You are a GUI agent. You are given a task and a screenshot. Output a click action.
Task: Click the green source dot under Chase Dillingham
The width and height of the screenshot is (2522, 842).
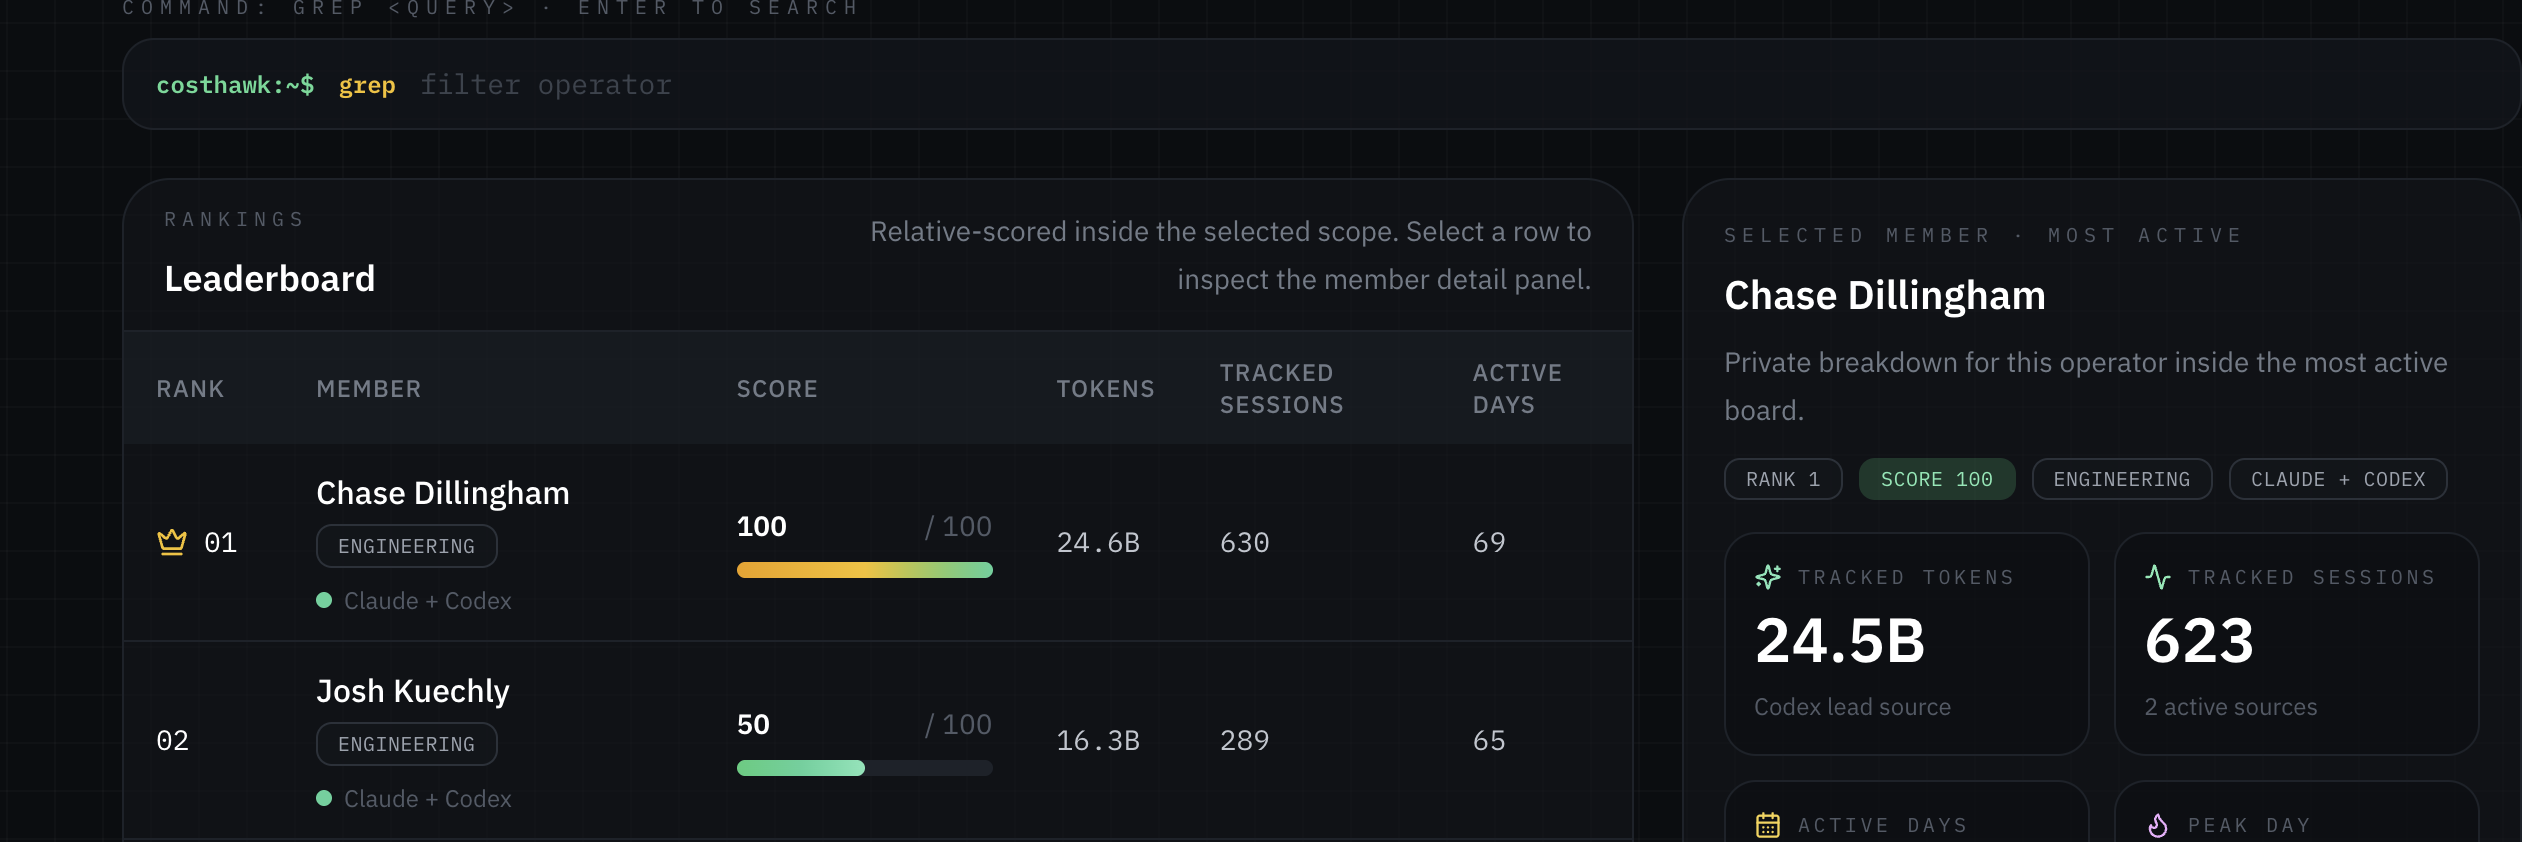click(325, 600)
